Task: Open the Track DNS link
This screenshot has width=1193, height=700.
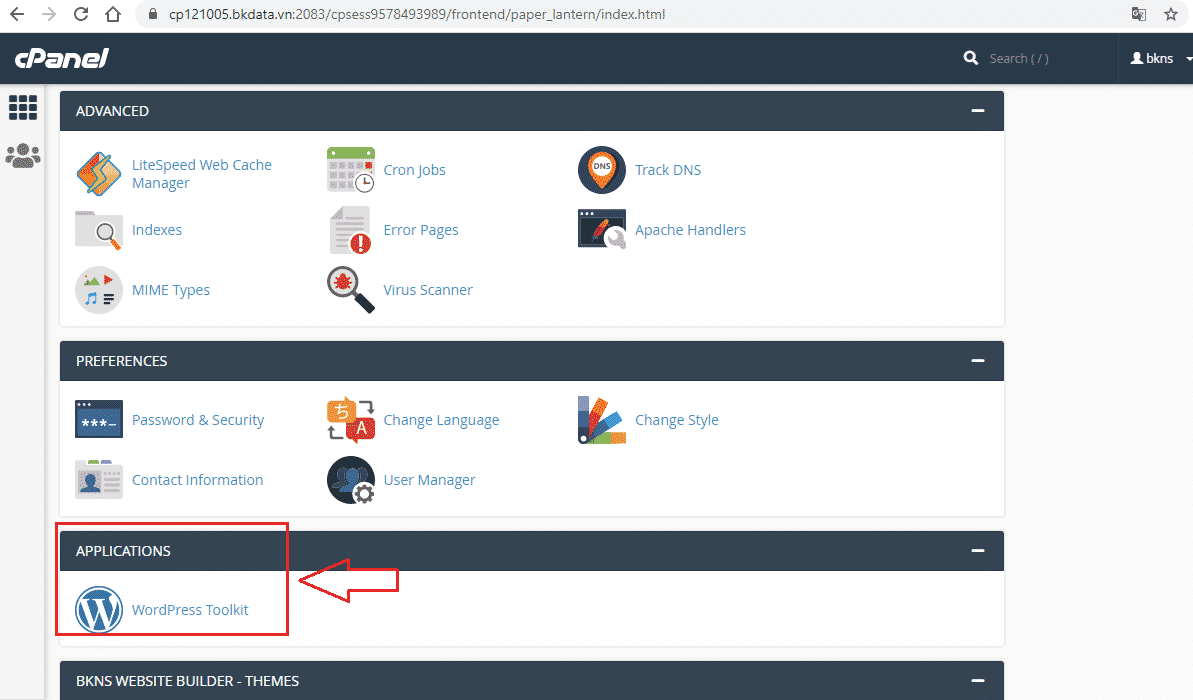Action: (668, 170)
